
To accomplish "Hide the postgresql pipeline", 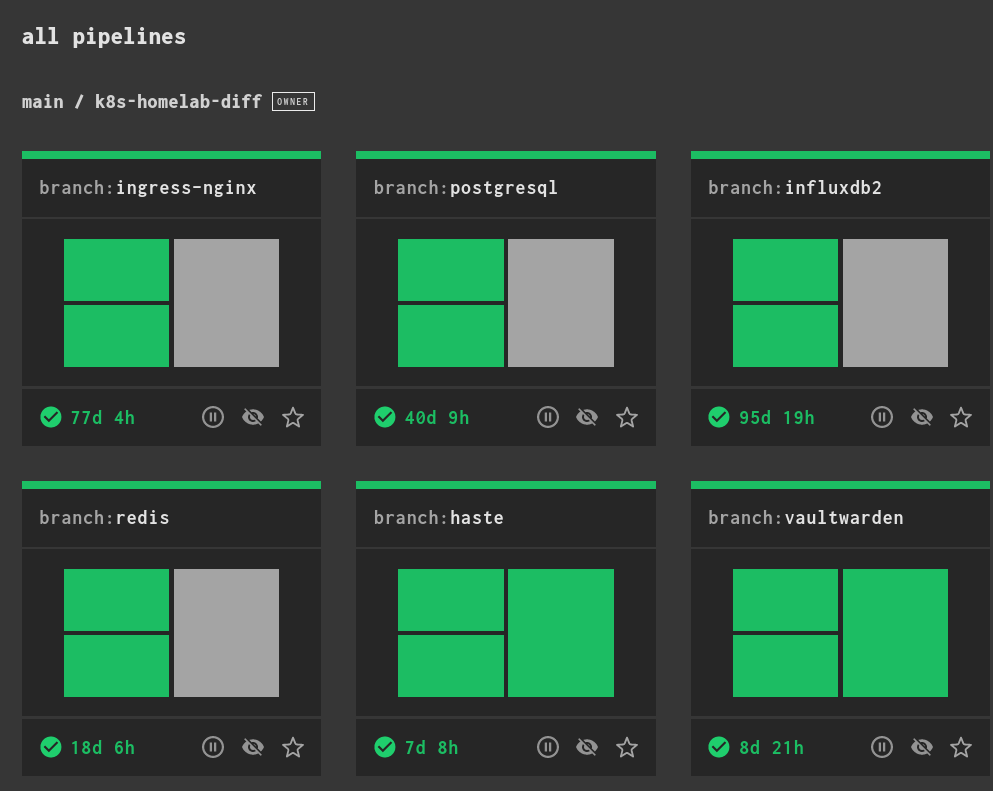I will coord(587,417).
